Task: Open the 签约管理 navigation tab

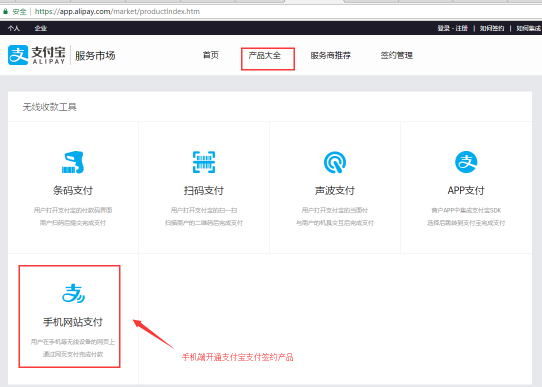Action: [397, 55]
